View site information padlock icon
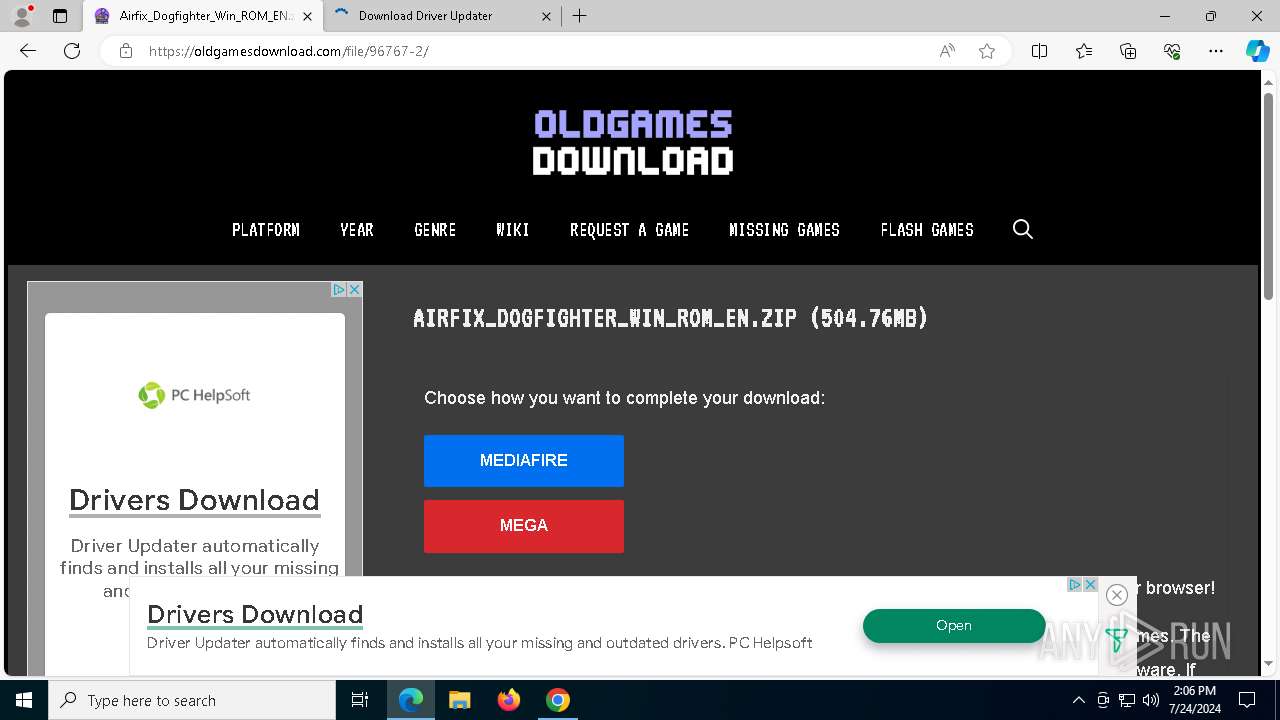Screen dimensions: 1280x720 (126, 51)
